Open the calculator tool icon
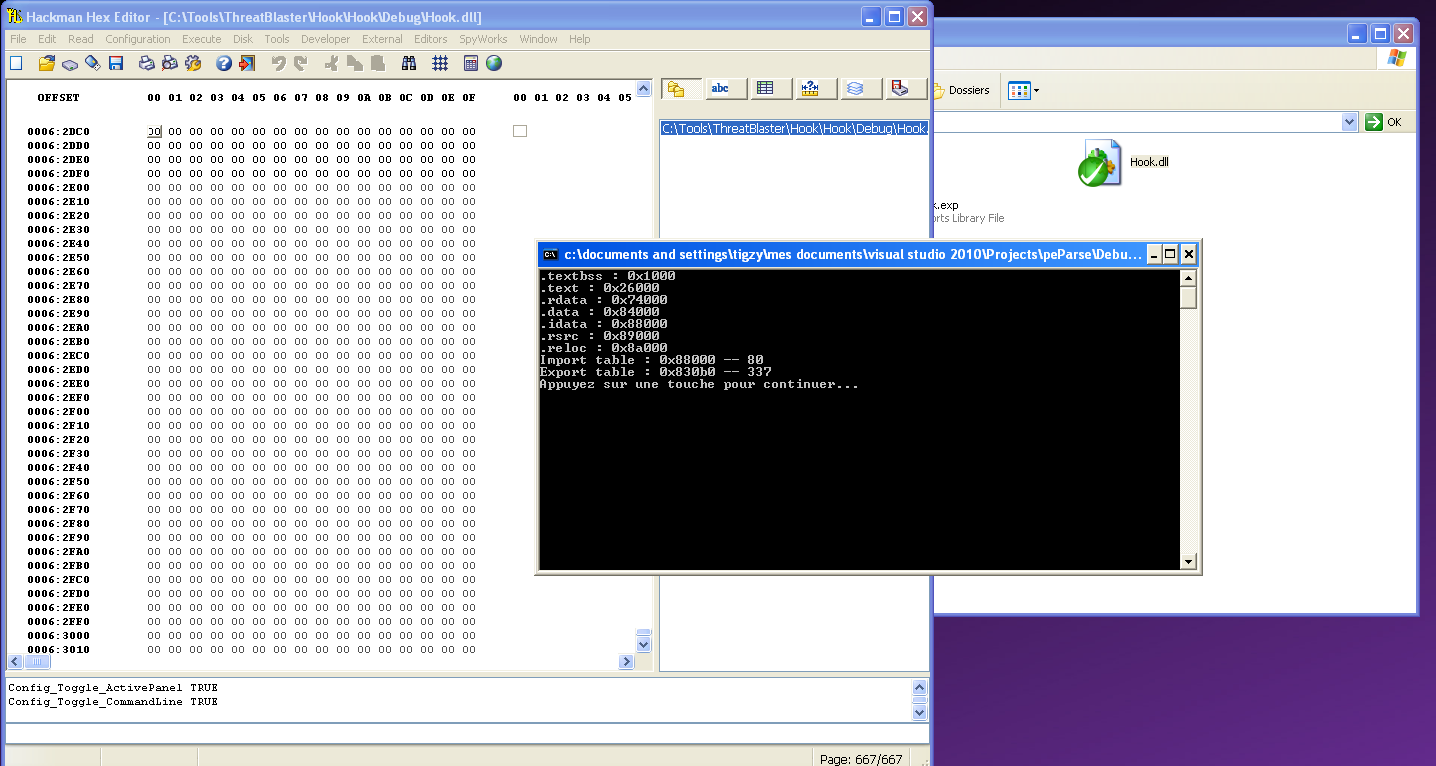 pos(471,64)
